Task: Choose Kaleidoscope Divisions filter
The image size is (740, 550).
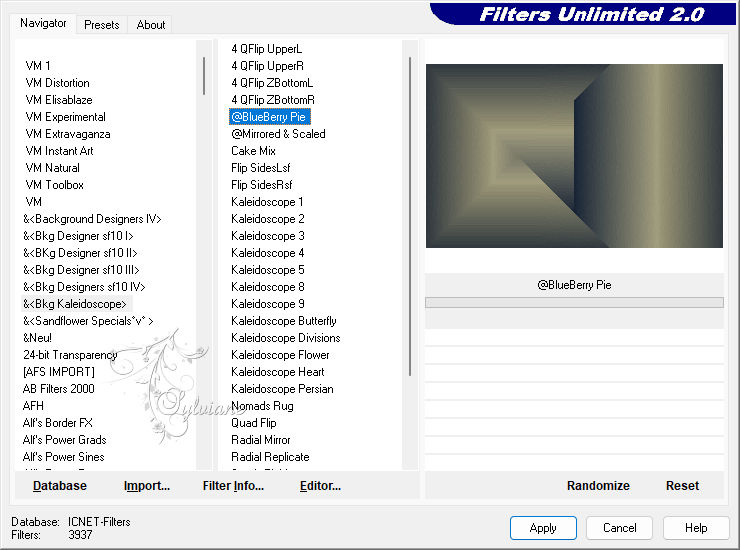Action: (x=286, y=338)
